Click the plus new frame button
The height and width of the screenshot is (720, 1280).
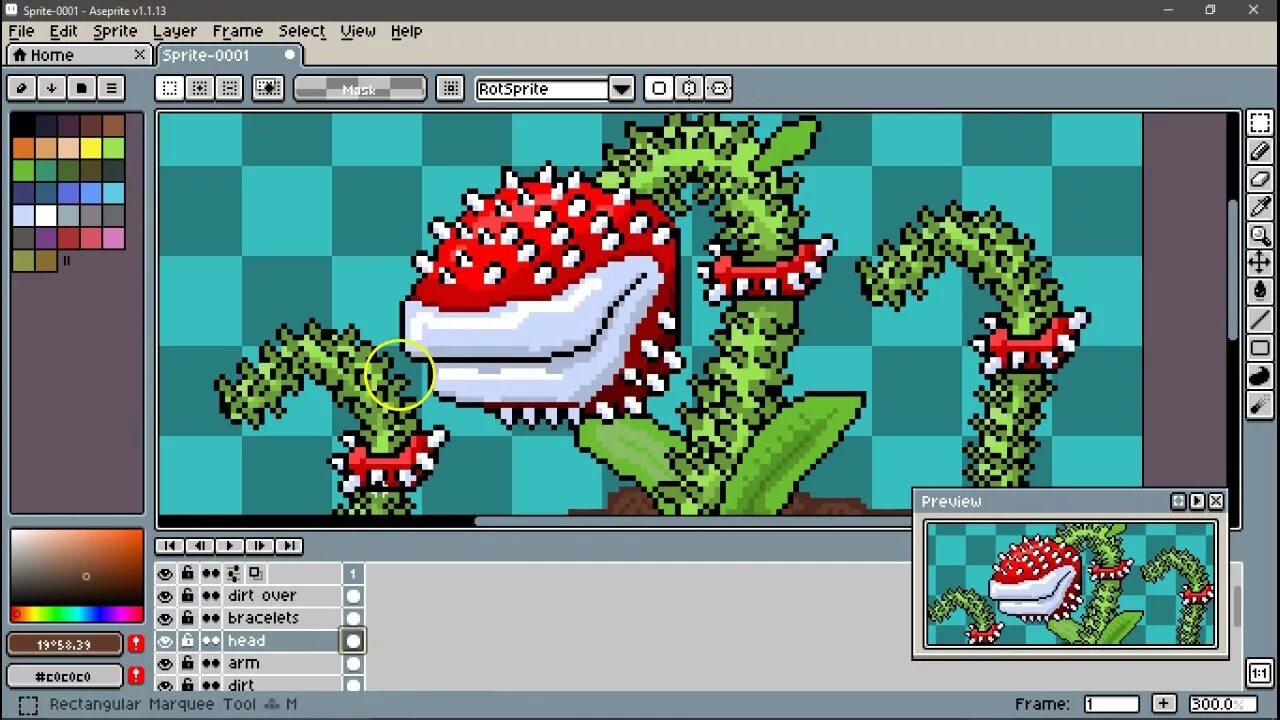[x=1163, y=704]
